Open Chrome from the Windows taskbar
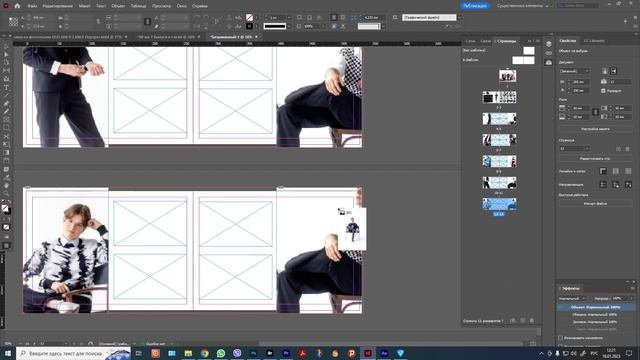This screenshot has height=360, width=640. (x=204, y=353)
